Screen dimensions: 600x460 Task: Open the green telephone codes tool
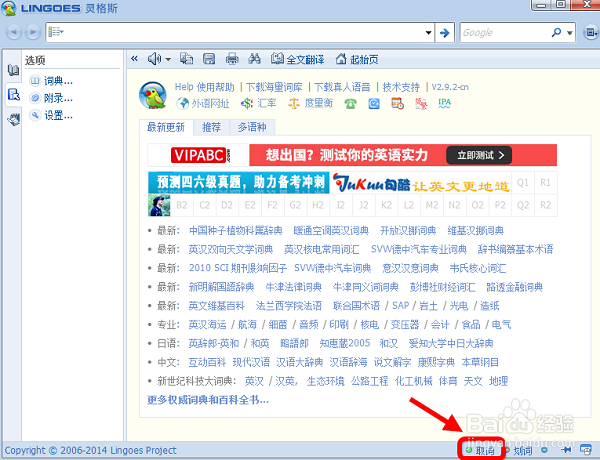(351, 104)
